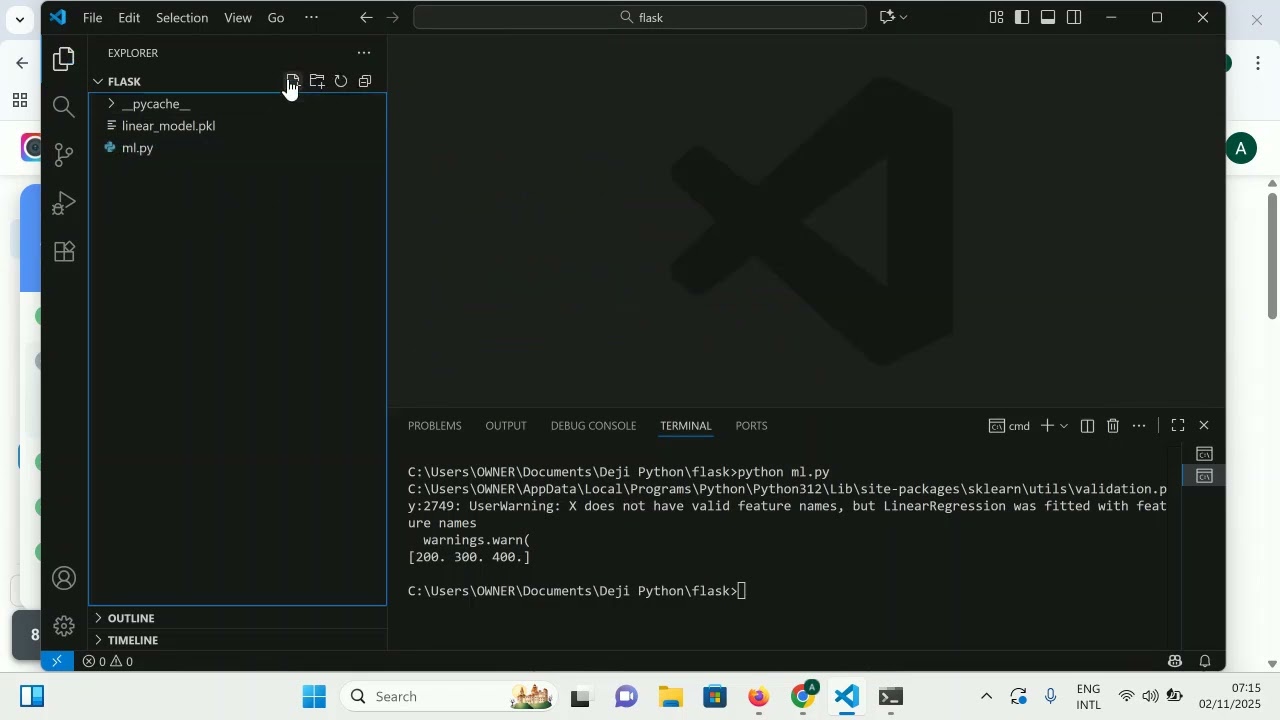Click the flask command center search box

tap(640, 17)
